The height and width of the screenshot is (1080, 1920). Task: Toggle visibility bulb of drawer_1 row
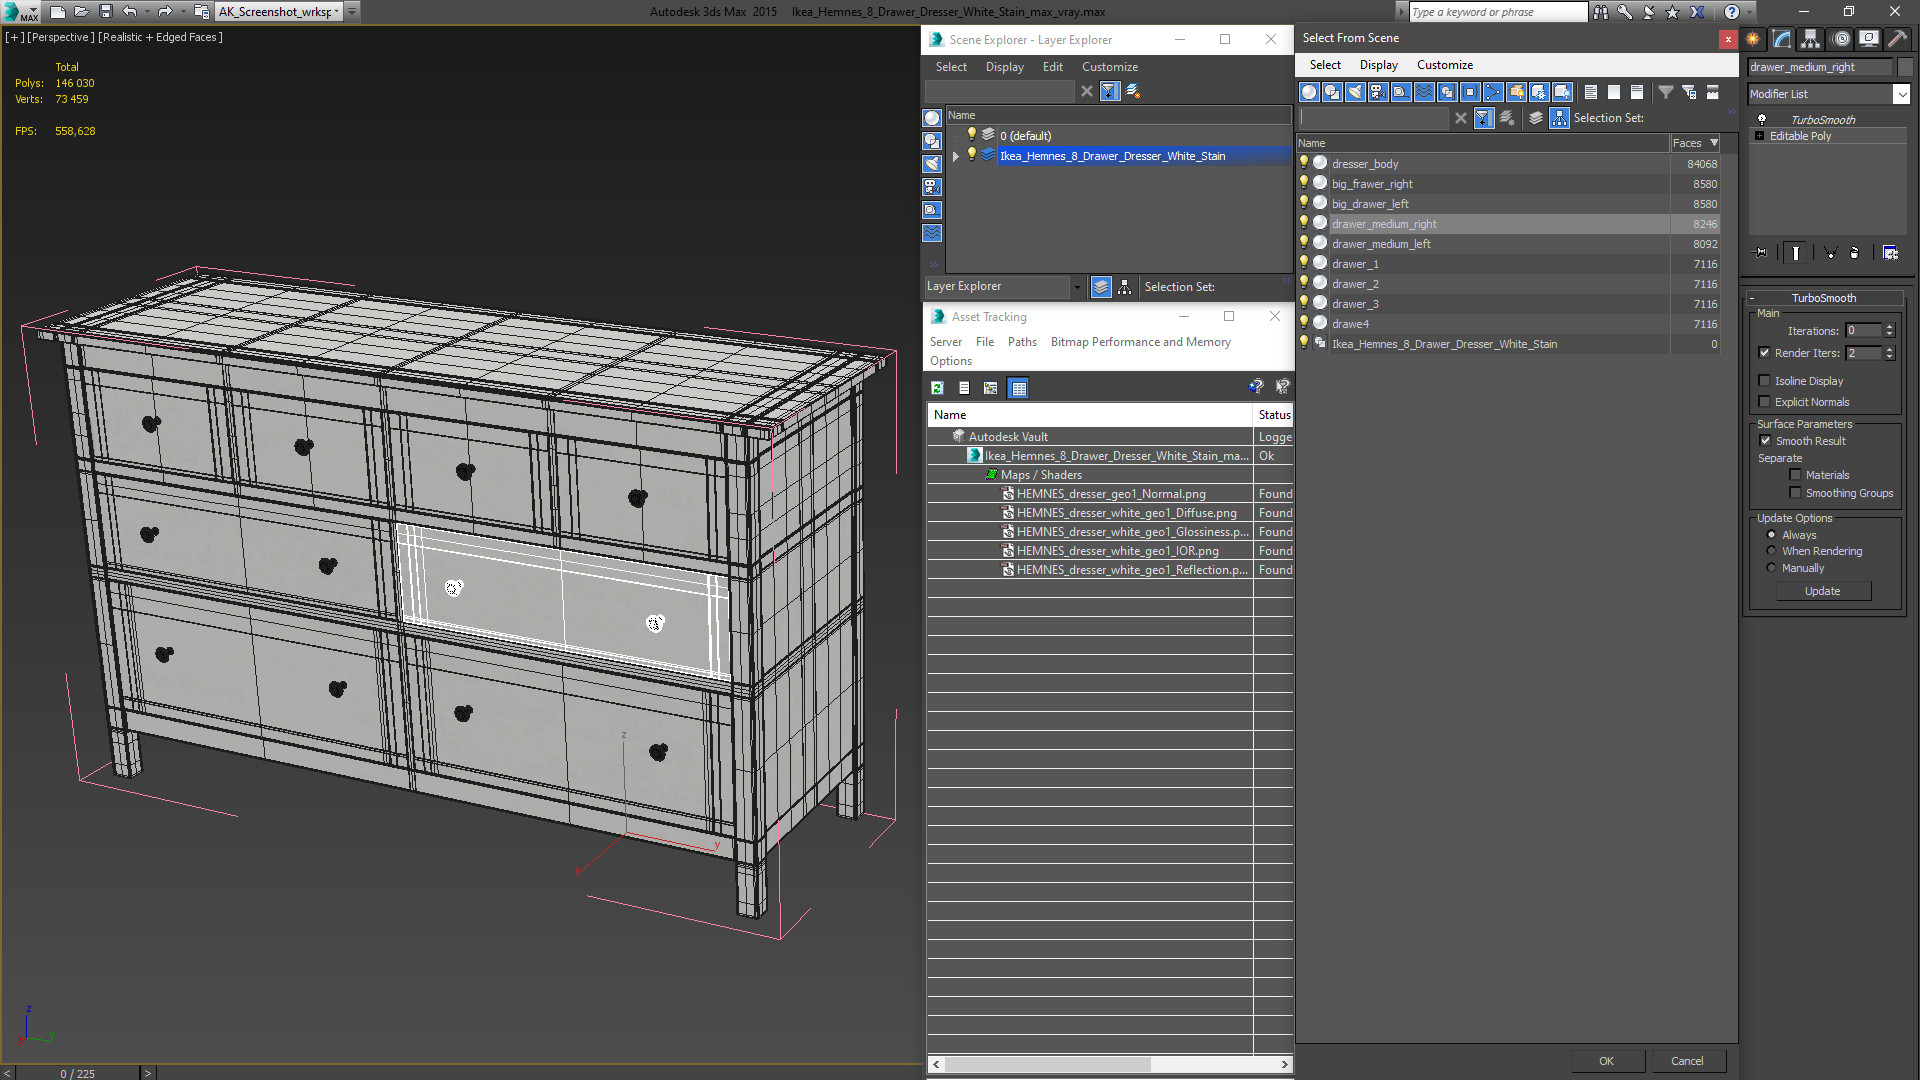(1304, 263)
